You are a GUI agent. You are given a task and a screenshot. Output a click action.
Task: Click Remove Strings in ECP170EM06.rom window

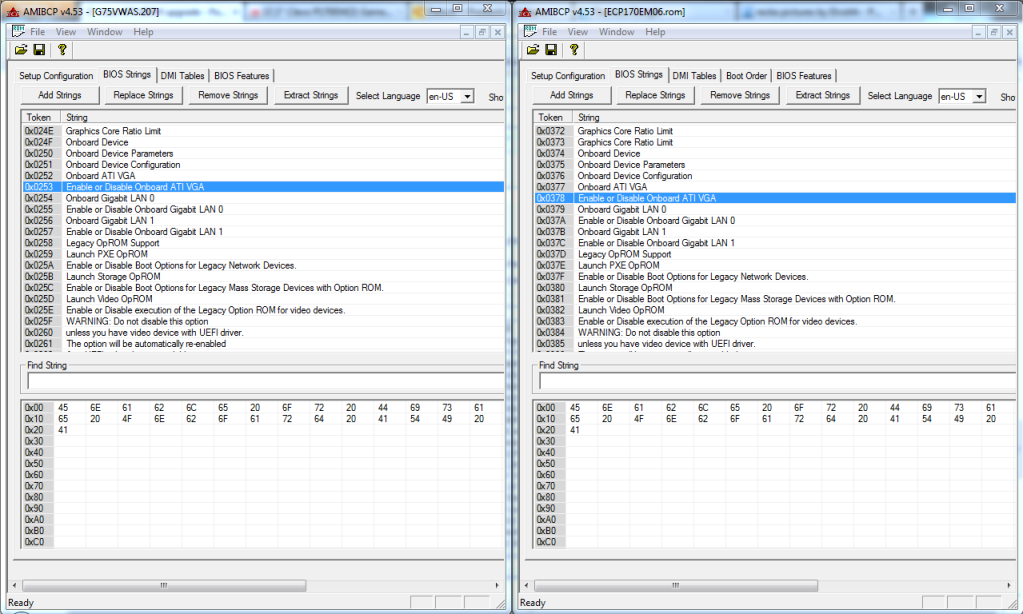(740, 95)
